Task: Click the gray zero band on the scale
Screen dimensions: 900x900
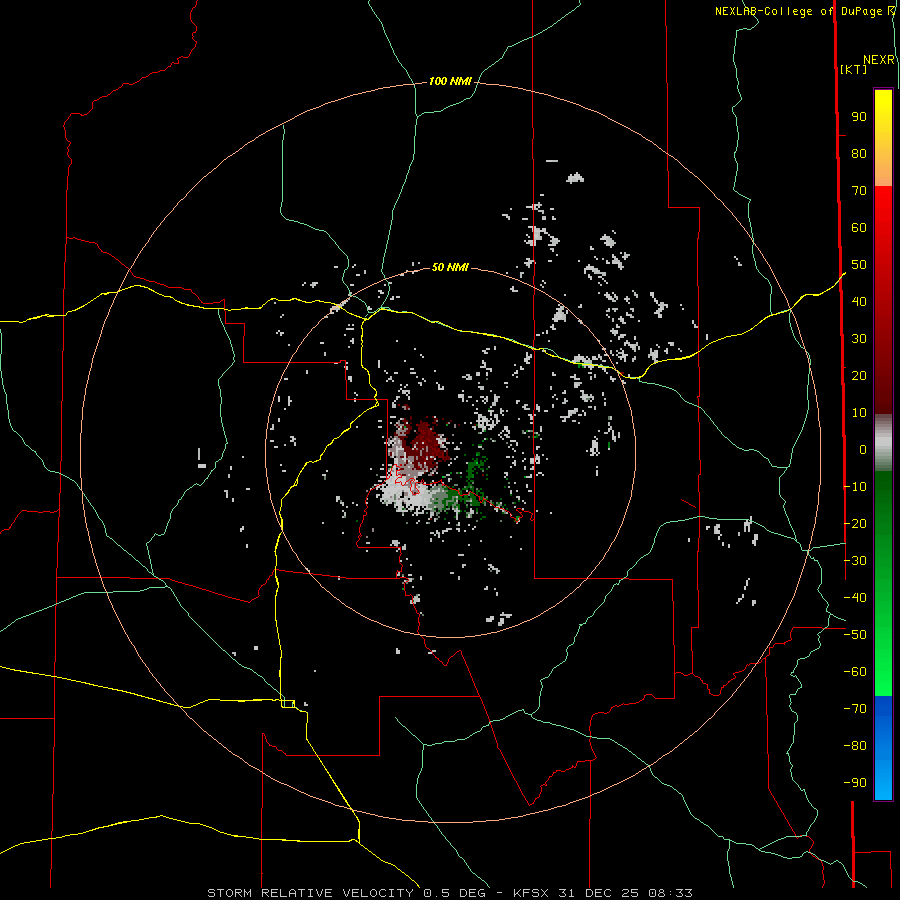Action: click(883, 443)
